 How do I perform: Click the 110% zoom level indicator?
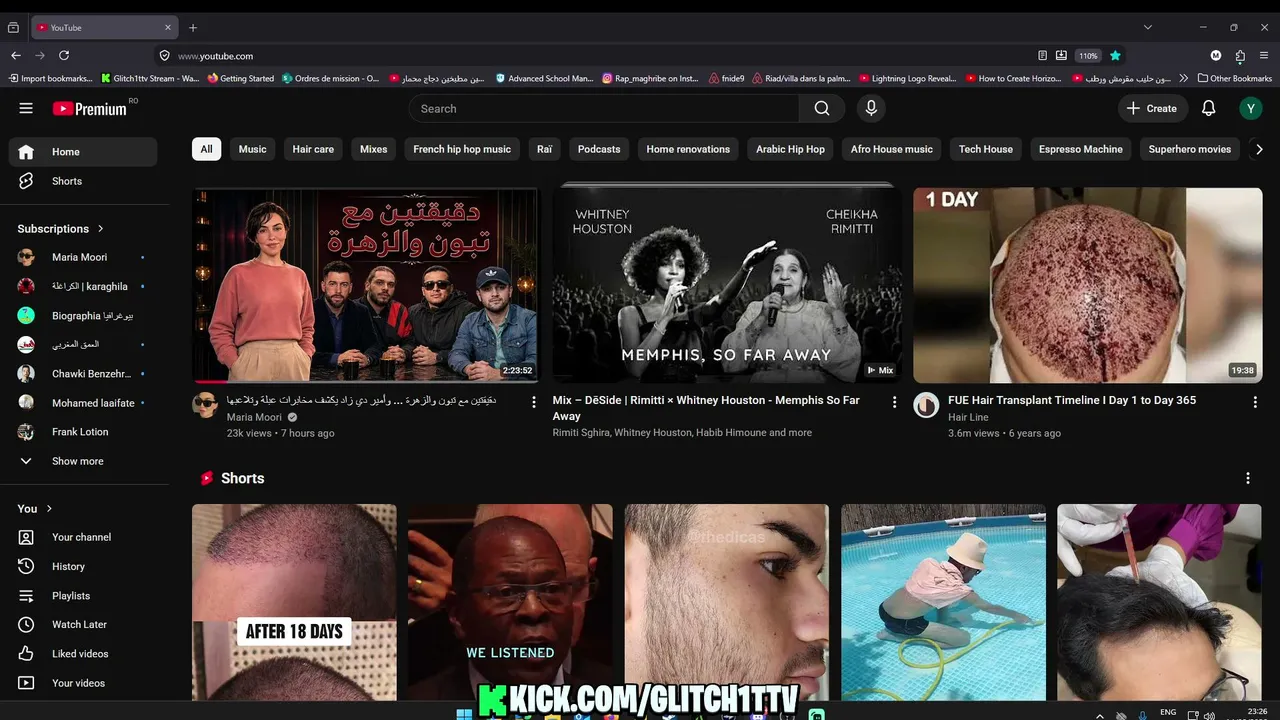click(x=1088, y=56)
